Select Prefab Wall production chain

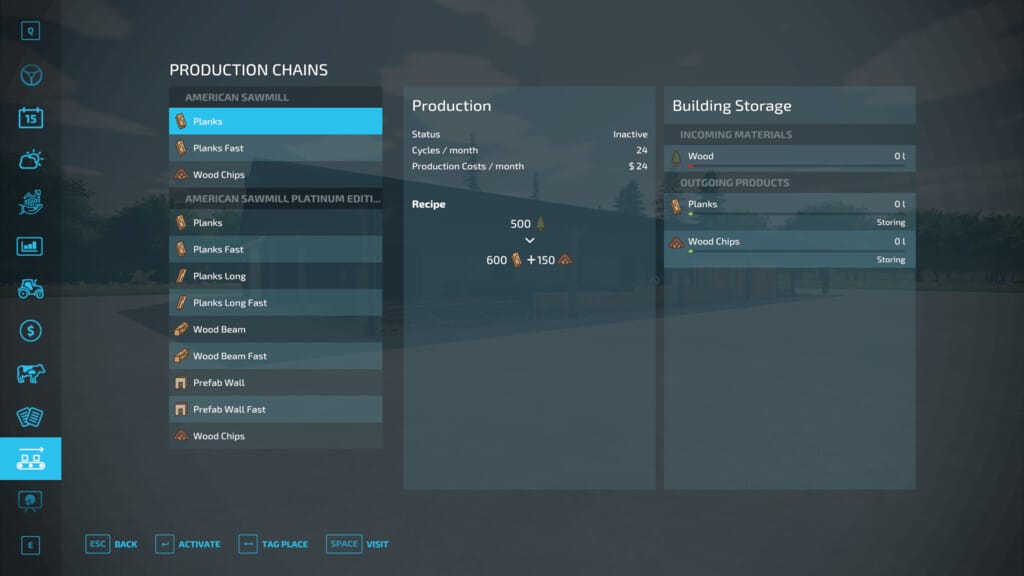pos(275,383)
